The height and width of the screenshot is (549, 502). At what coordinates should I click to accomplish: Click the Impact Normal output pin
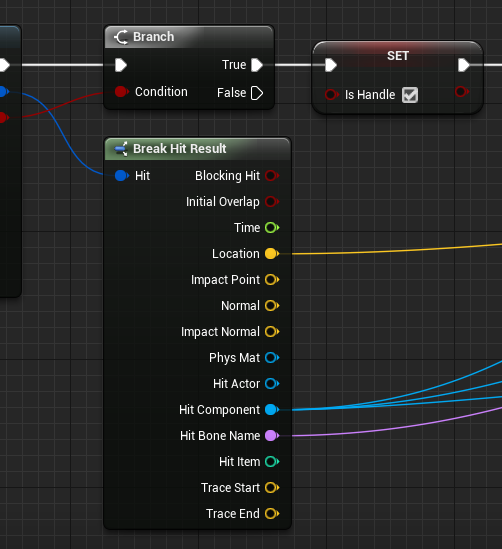coord(272,332)
